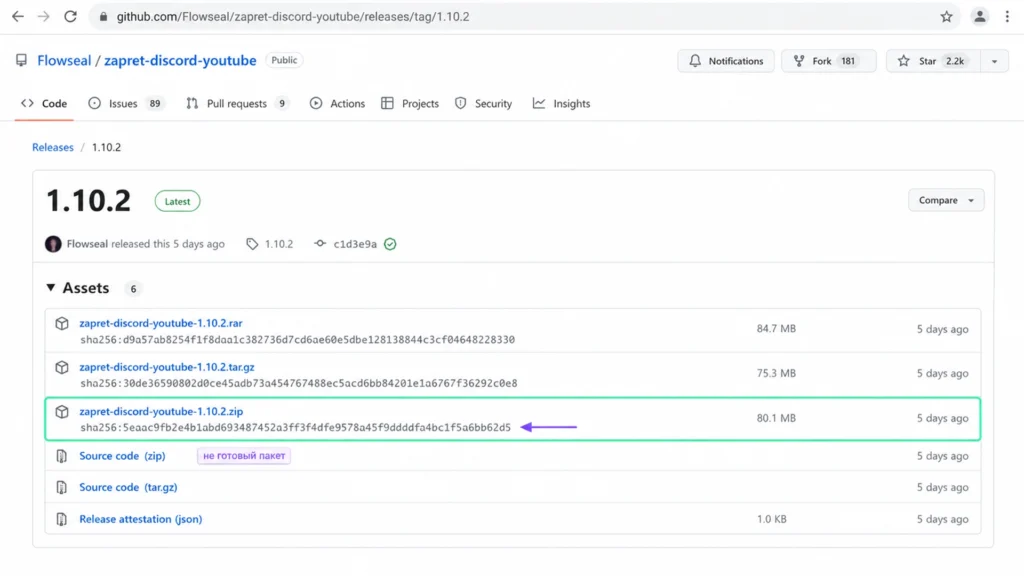Viewport: 1024px width, 576px height.
Task: Click file icon of Source code (tar.gz)
Action: 61,487
